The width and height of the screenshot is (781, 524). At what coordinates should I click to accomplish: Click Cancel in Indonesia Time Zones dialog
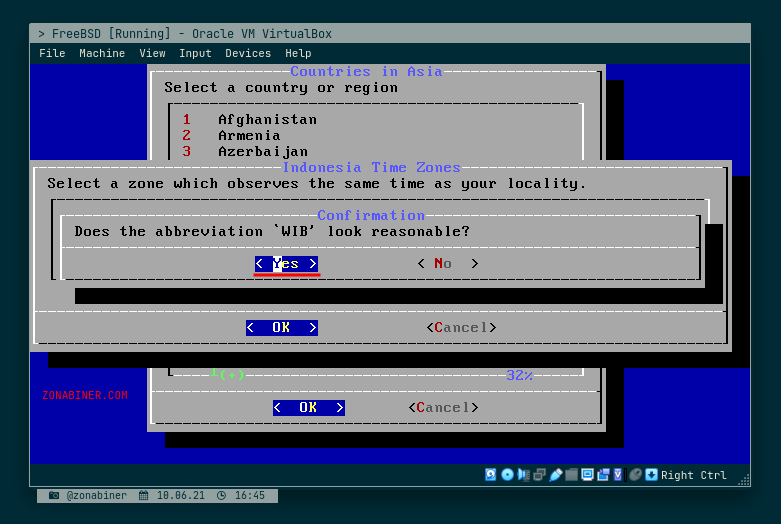(461, 327)
